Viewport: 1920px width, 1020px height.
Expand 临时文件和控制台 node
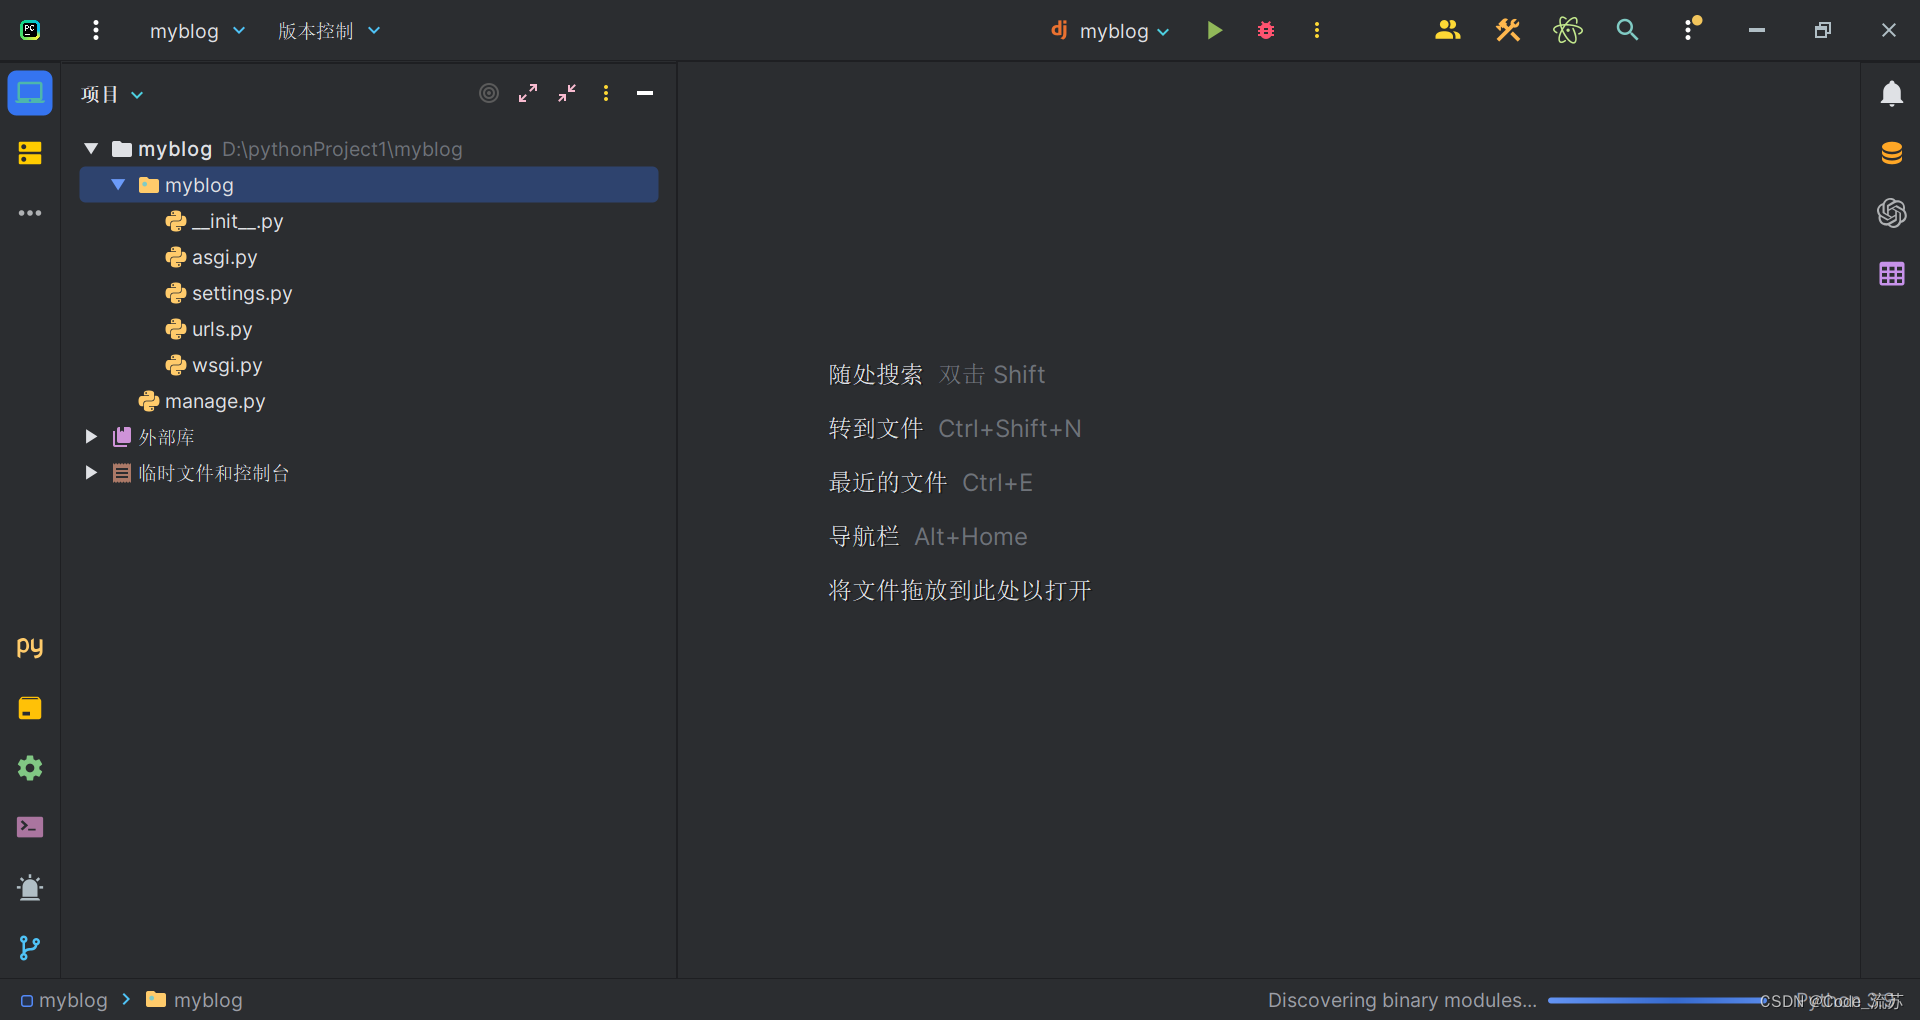[x=91, y=473]
